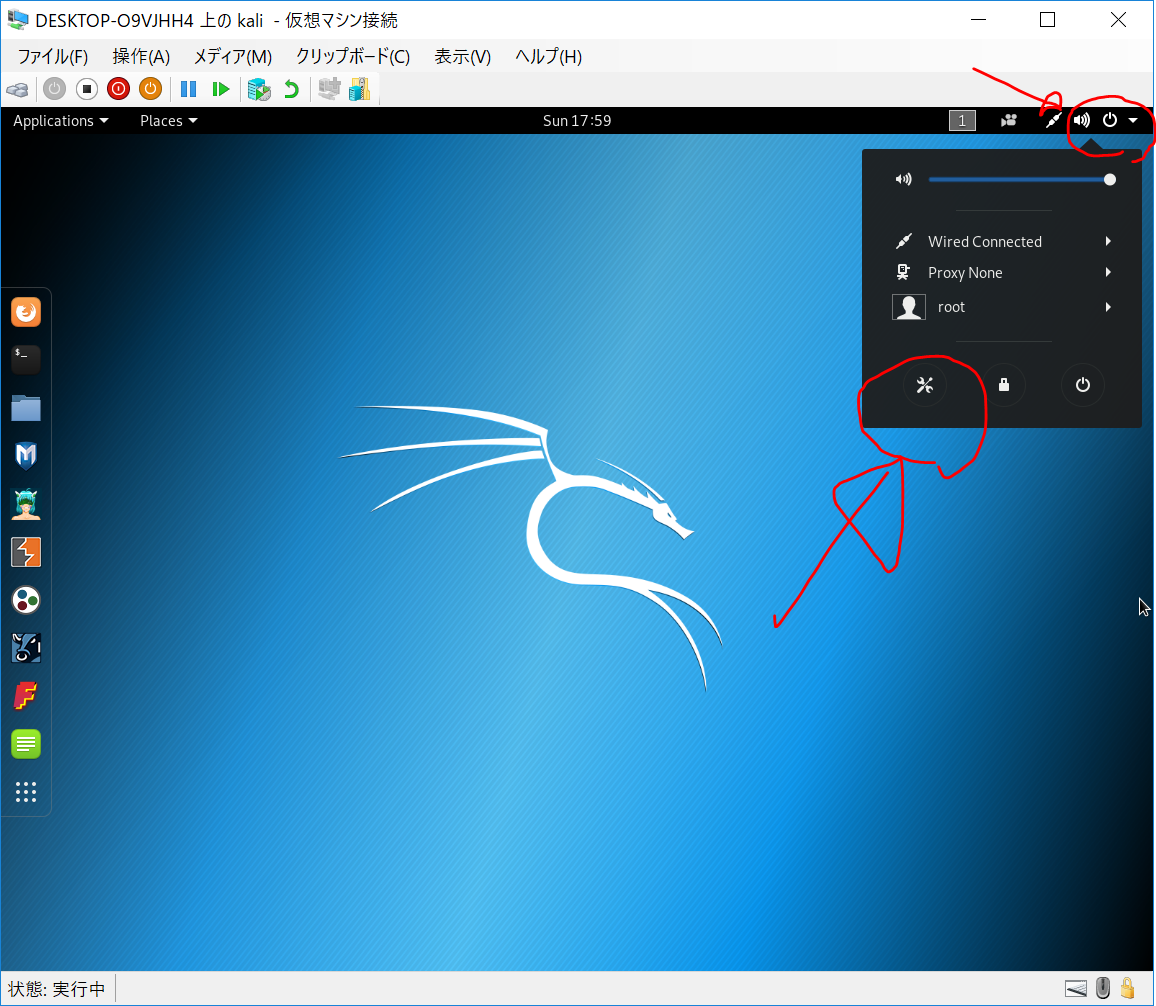Viewport: 1156px width, 1006px height.
Task: Open the Files folder icon in dock
Action: [x=26, y=408]
